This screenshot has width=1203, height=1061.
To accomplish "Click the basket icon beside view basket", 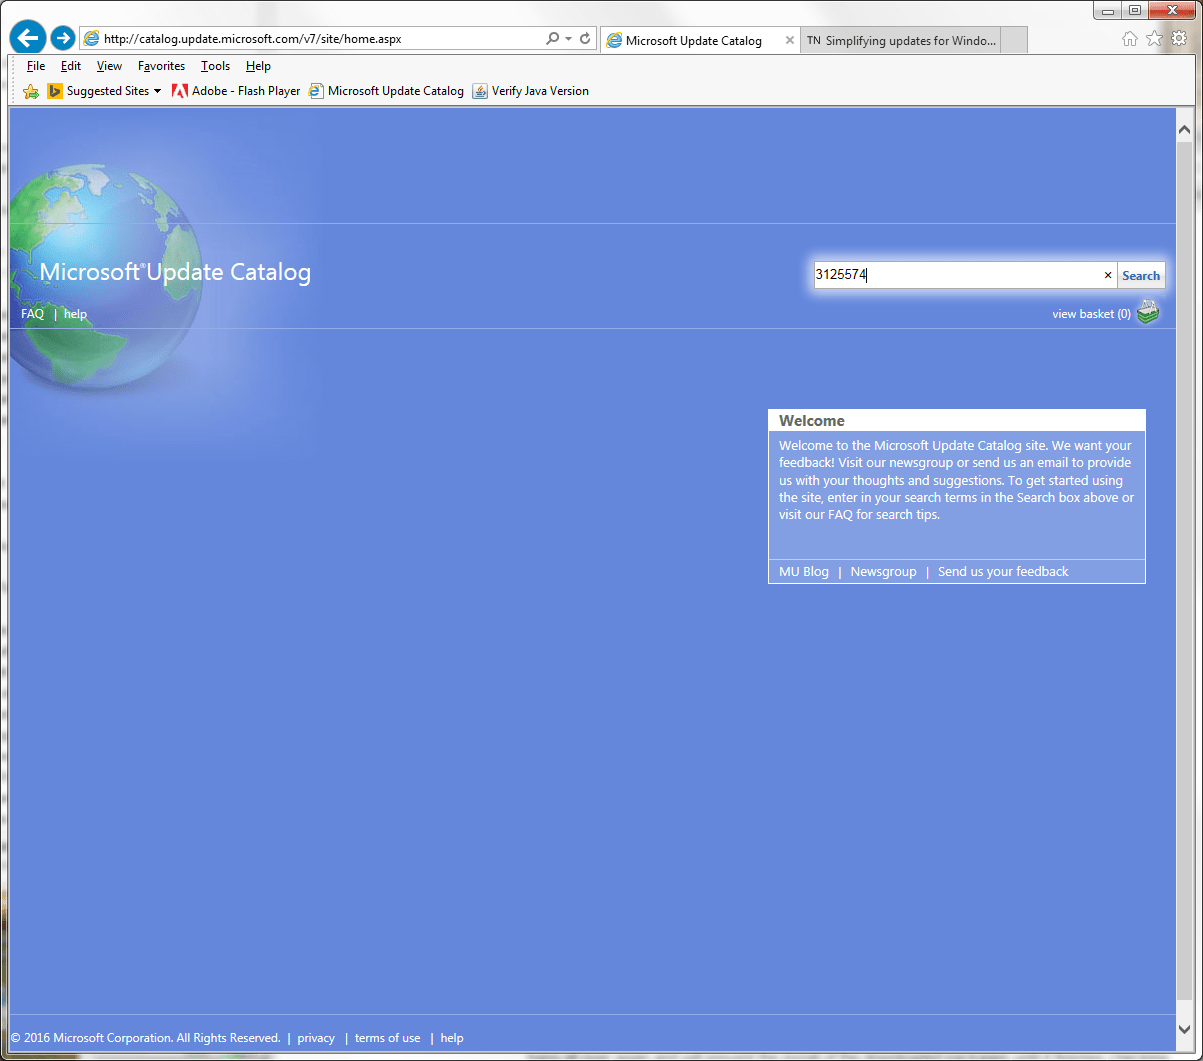I will click(1148, 313).
